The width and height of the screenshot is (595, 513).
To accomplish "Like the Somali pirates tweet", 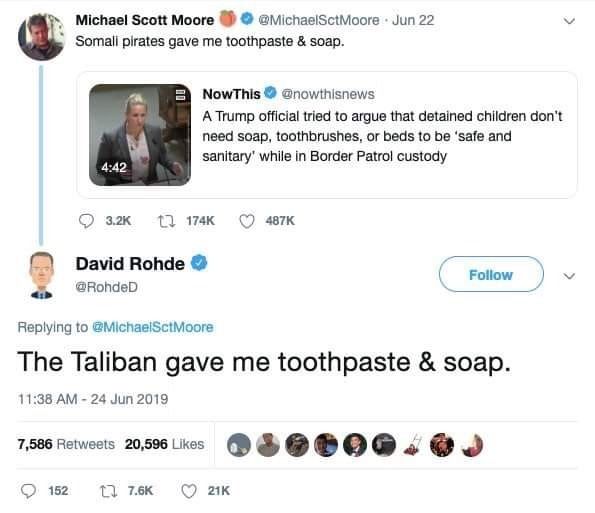I will click(247, 221).
